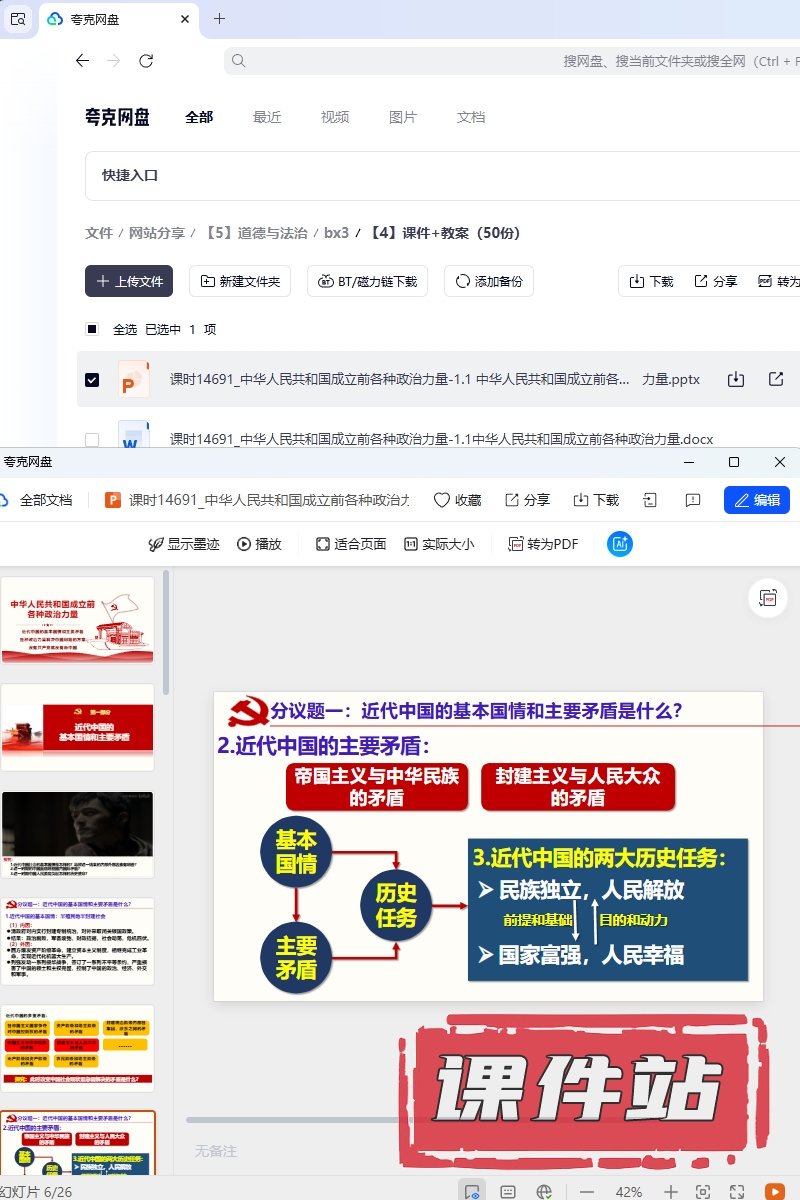Start slideshow with orange play icon
This screenshot has width=800, height=1200.
click(x=774, y=1191)
